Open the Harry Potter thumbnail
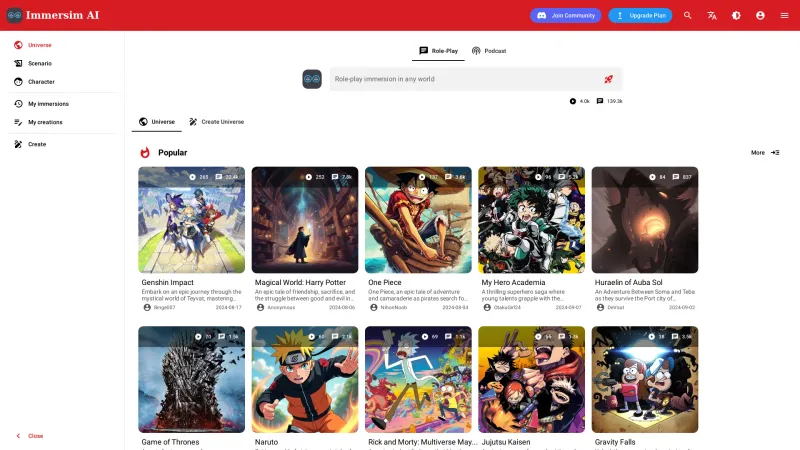Viewport: 800px width, 450px height. click(x=305, y=220)
